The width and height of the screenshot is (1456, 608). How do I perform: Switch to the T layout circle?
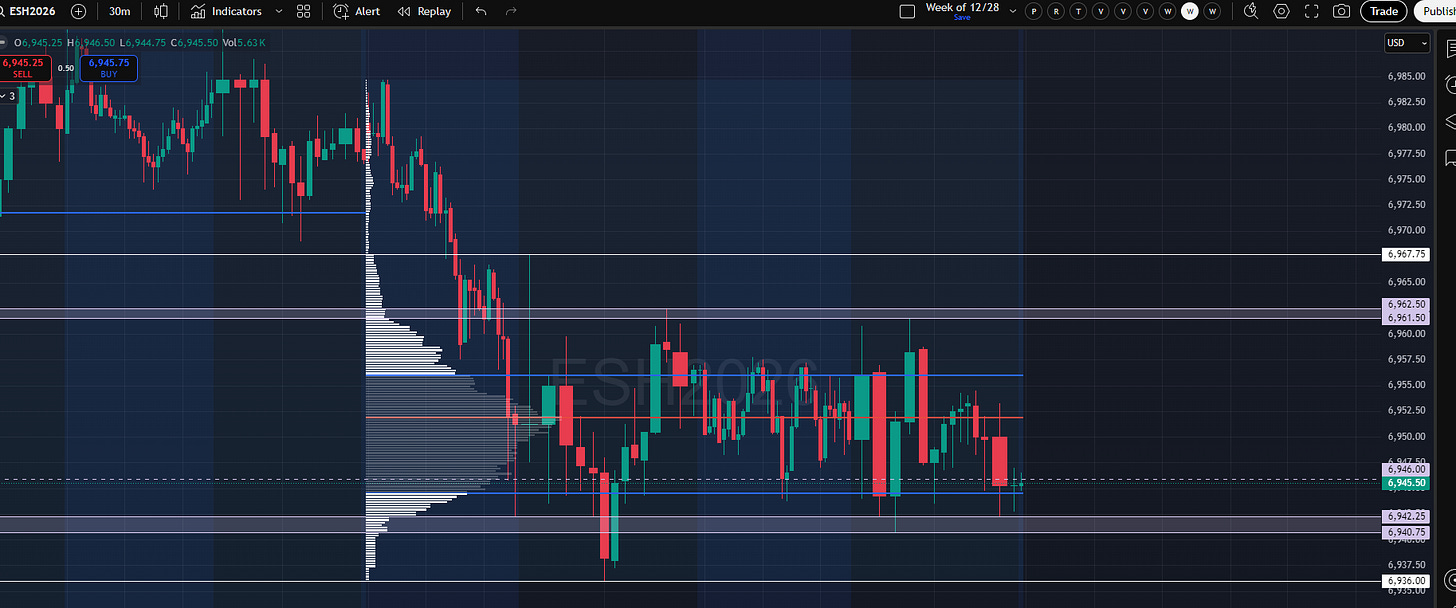(1078, 11)
